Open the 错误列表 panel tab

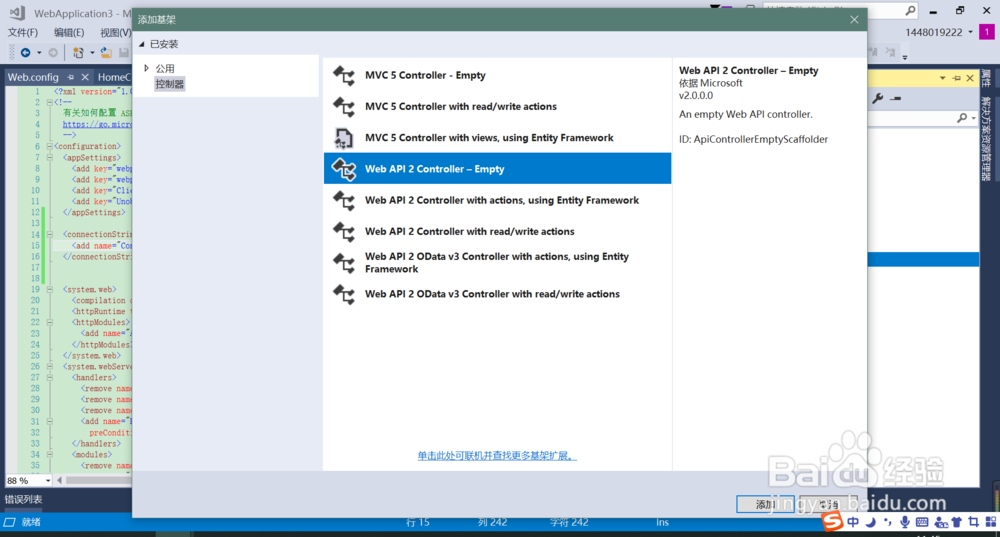pyautogui.click(x=24, y=499)
